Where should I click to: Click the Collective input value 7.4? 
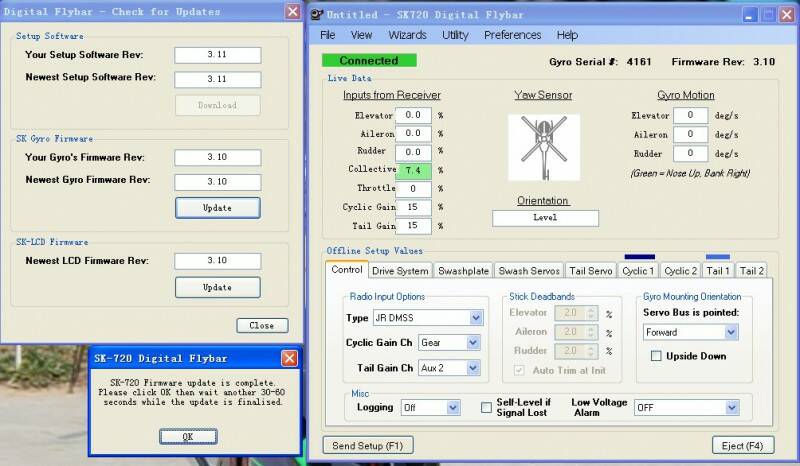(413, 170)
